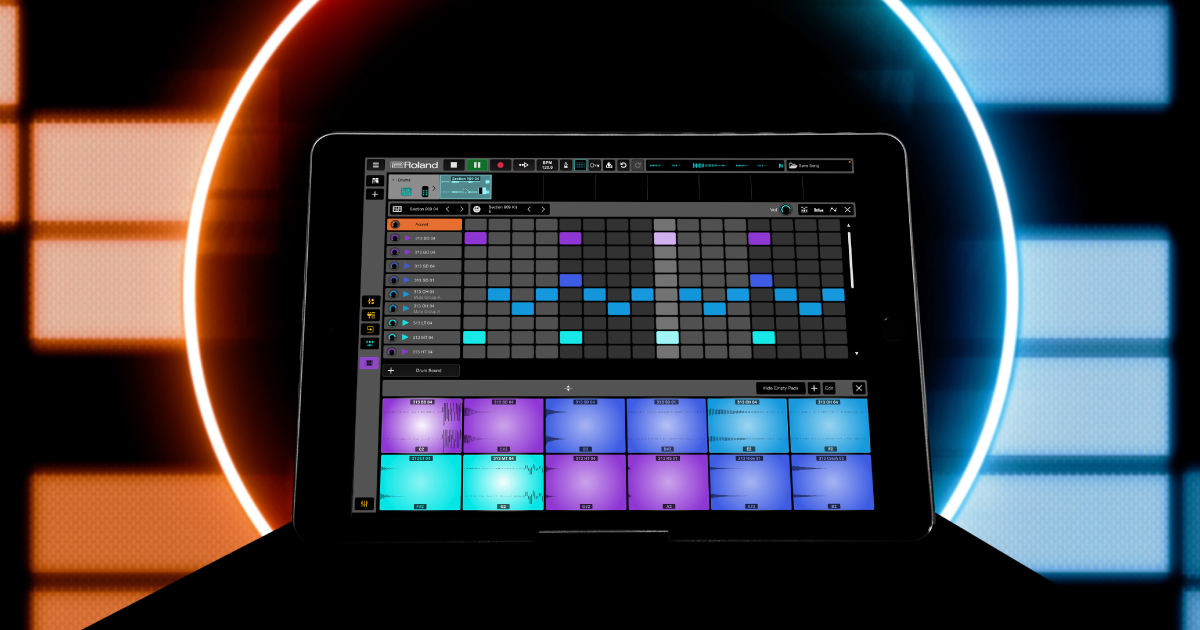Screen dimensions: 1200x630
Task: Open the export/share icon in the top toolbar
Action: click(x=608, y=166)
